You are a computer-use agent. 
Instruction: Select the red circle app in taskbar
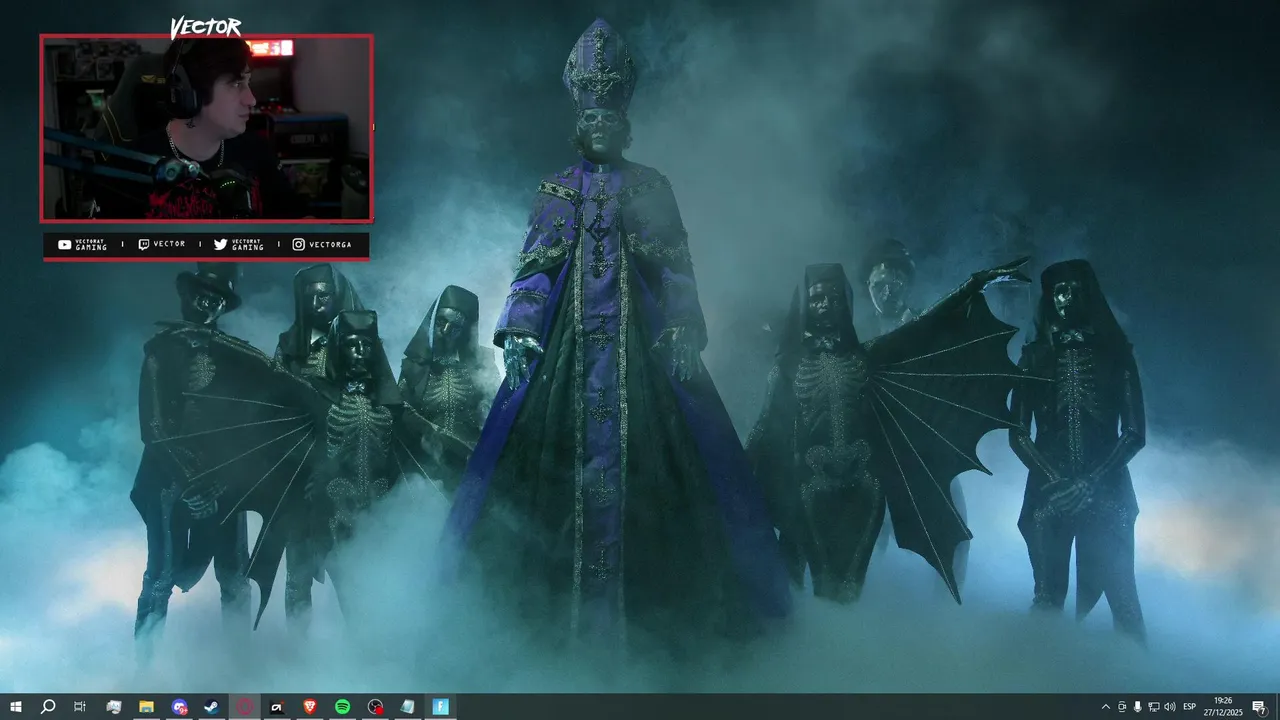point(245,707)
